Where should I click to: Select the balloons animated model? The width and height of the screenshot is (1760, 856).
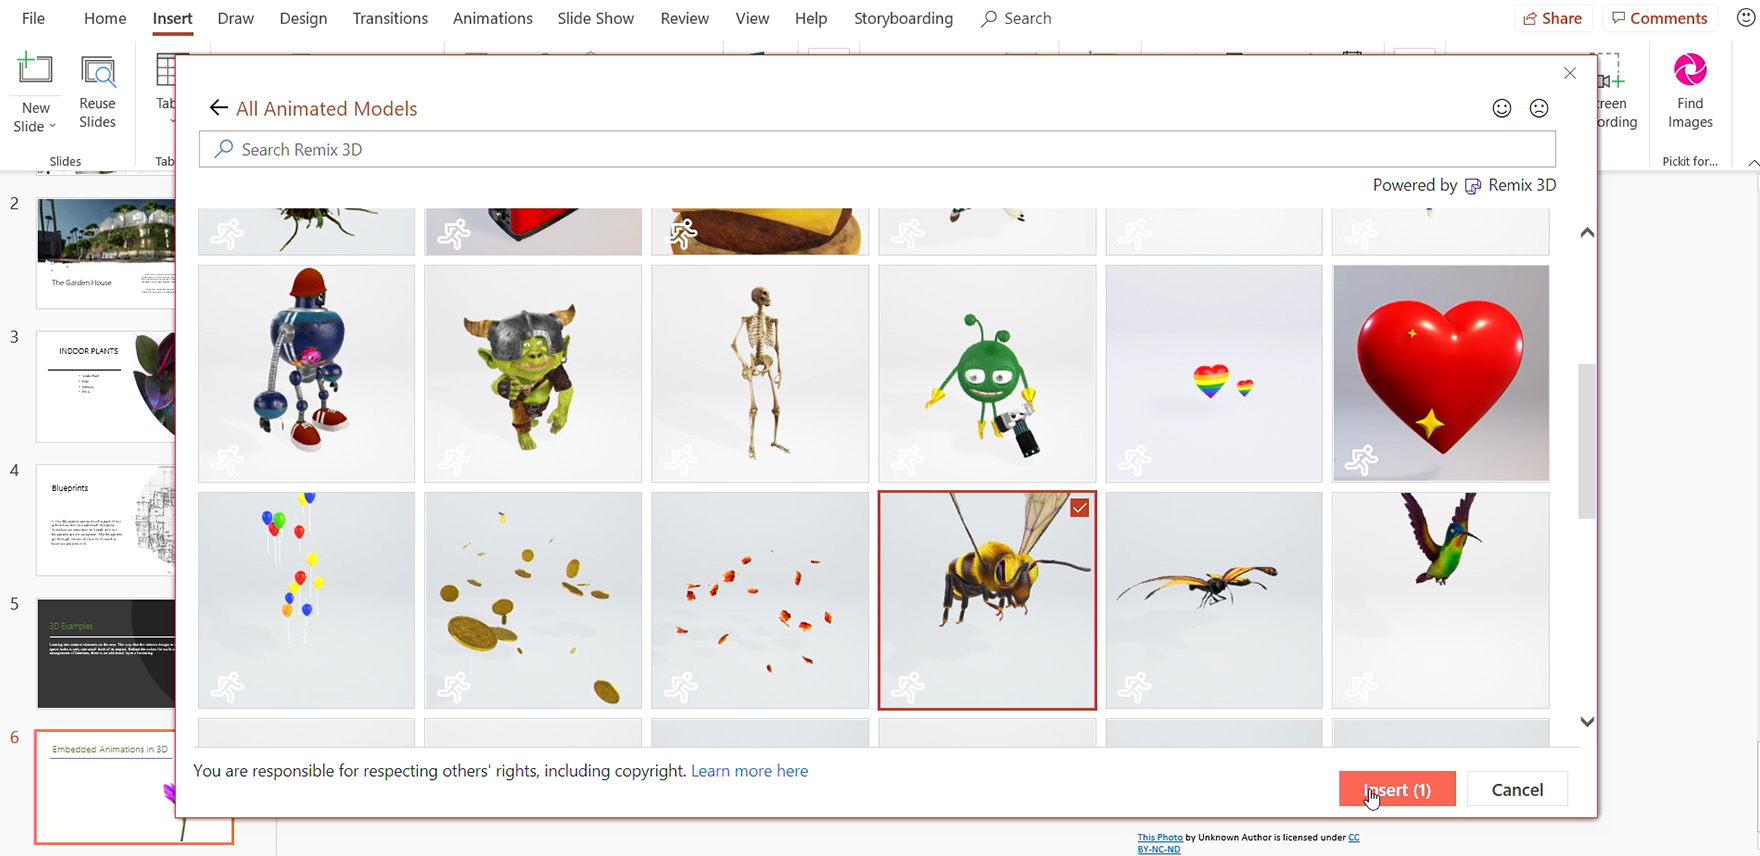[x=306, y=600]
